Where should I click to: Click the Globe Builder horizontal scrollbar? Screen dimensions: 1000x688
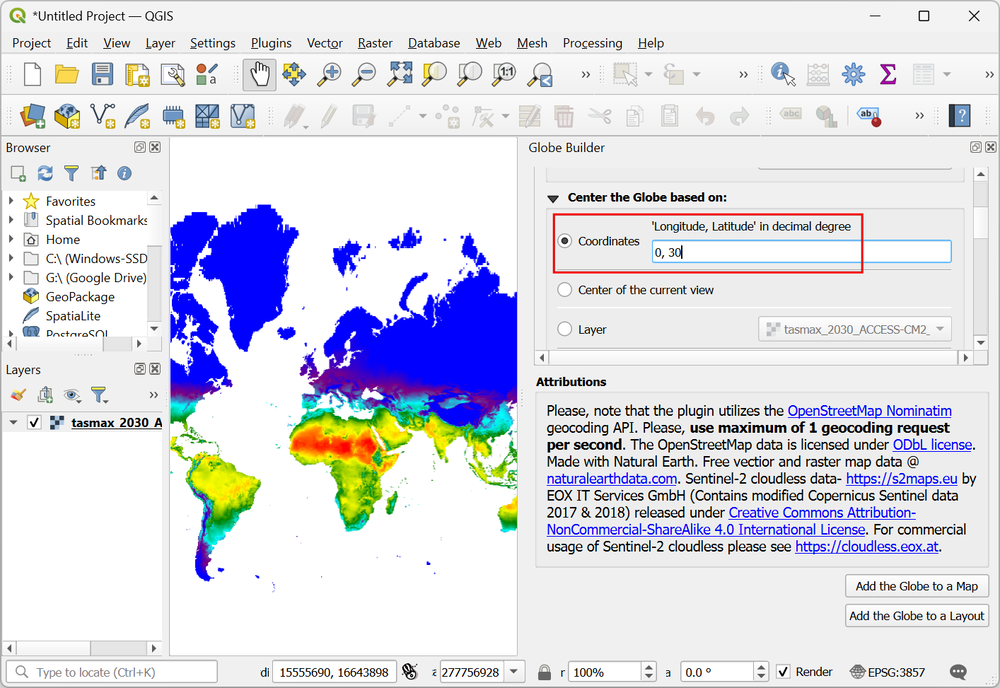click(x=753, y=358)
